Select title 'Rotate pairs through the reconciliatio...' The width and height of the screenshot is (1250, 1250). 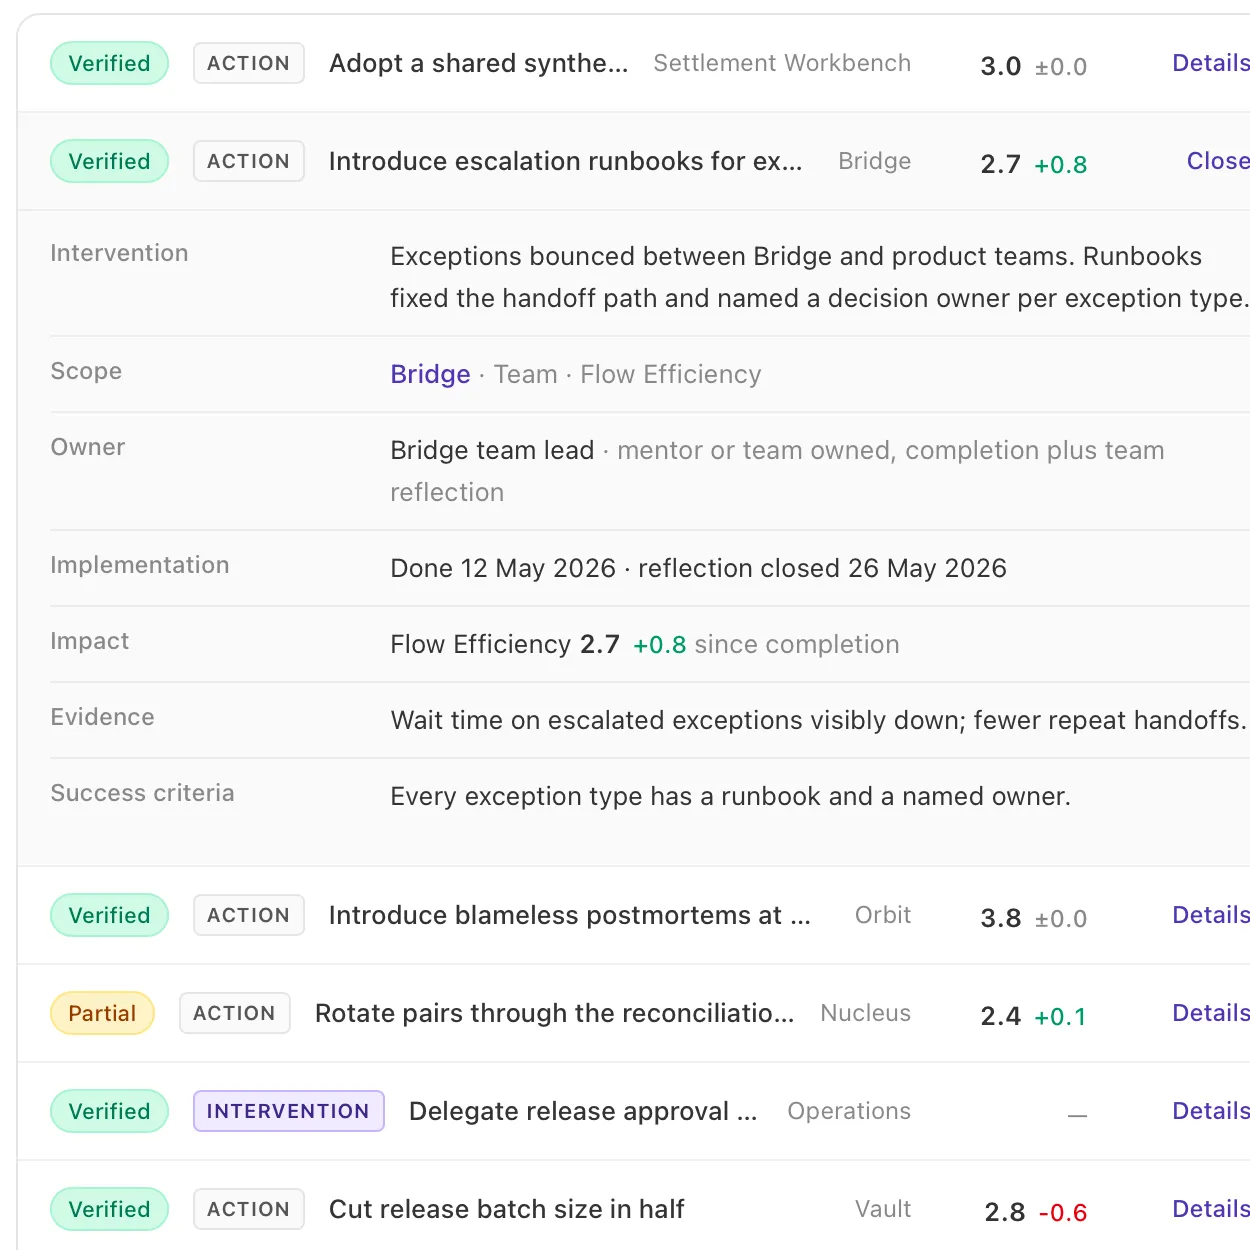(555, 1013)
